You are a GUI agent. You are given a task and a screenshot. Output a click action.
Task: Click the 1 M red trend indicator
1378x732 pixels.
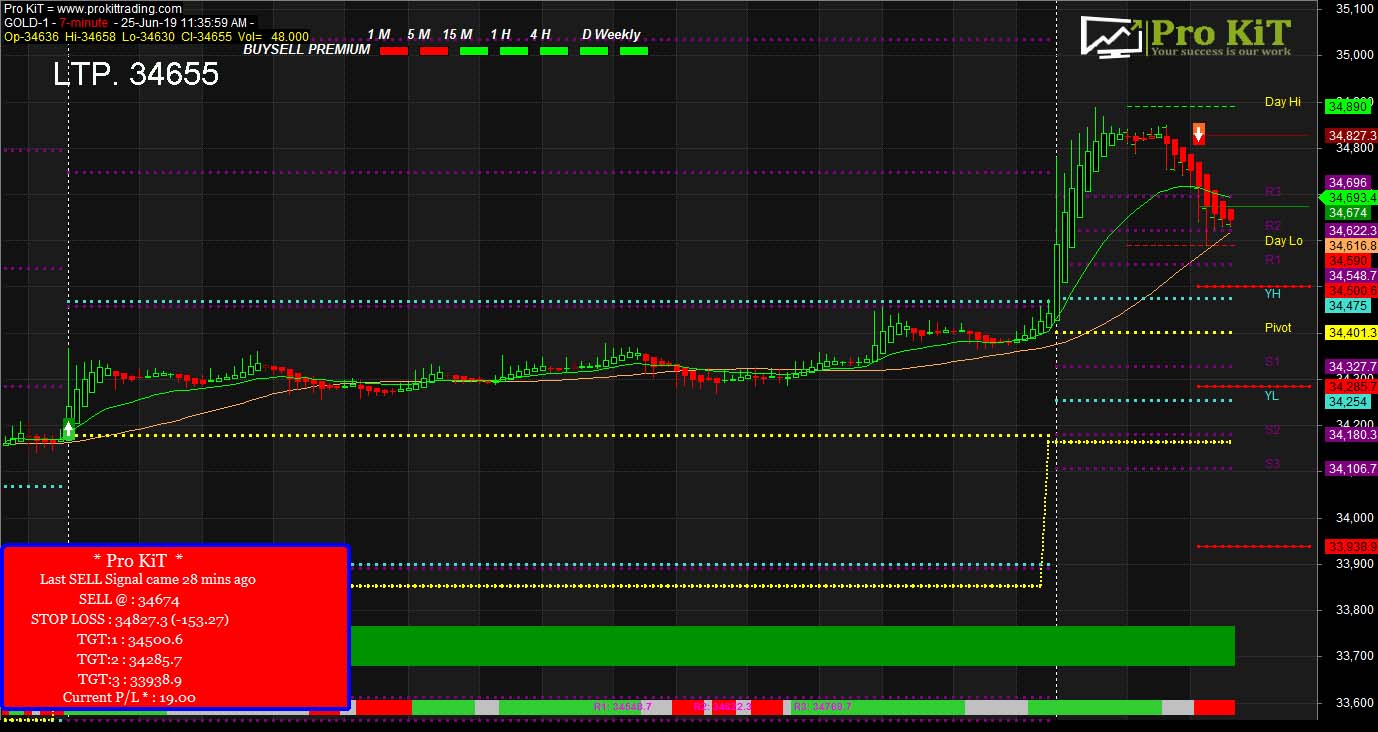[x=394, y=50]
